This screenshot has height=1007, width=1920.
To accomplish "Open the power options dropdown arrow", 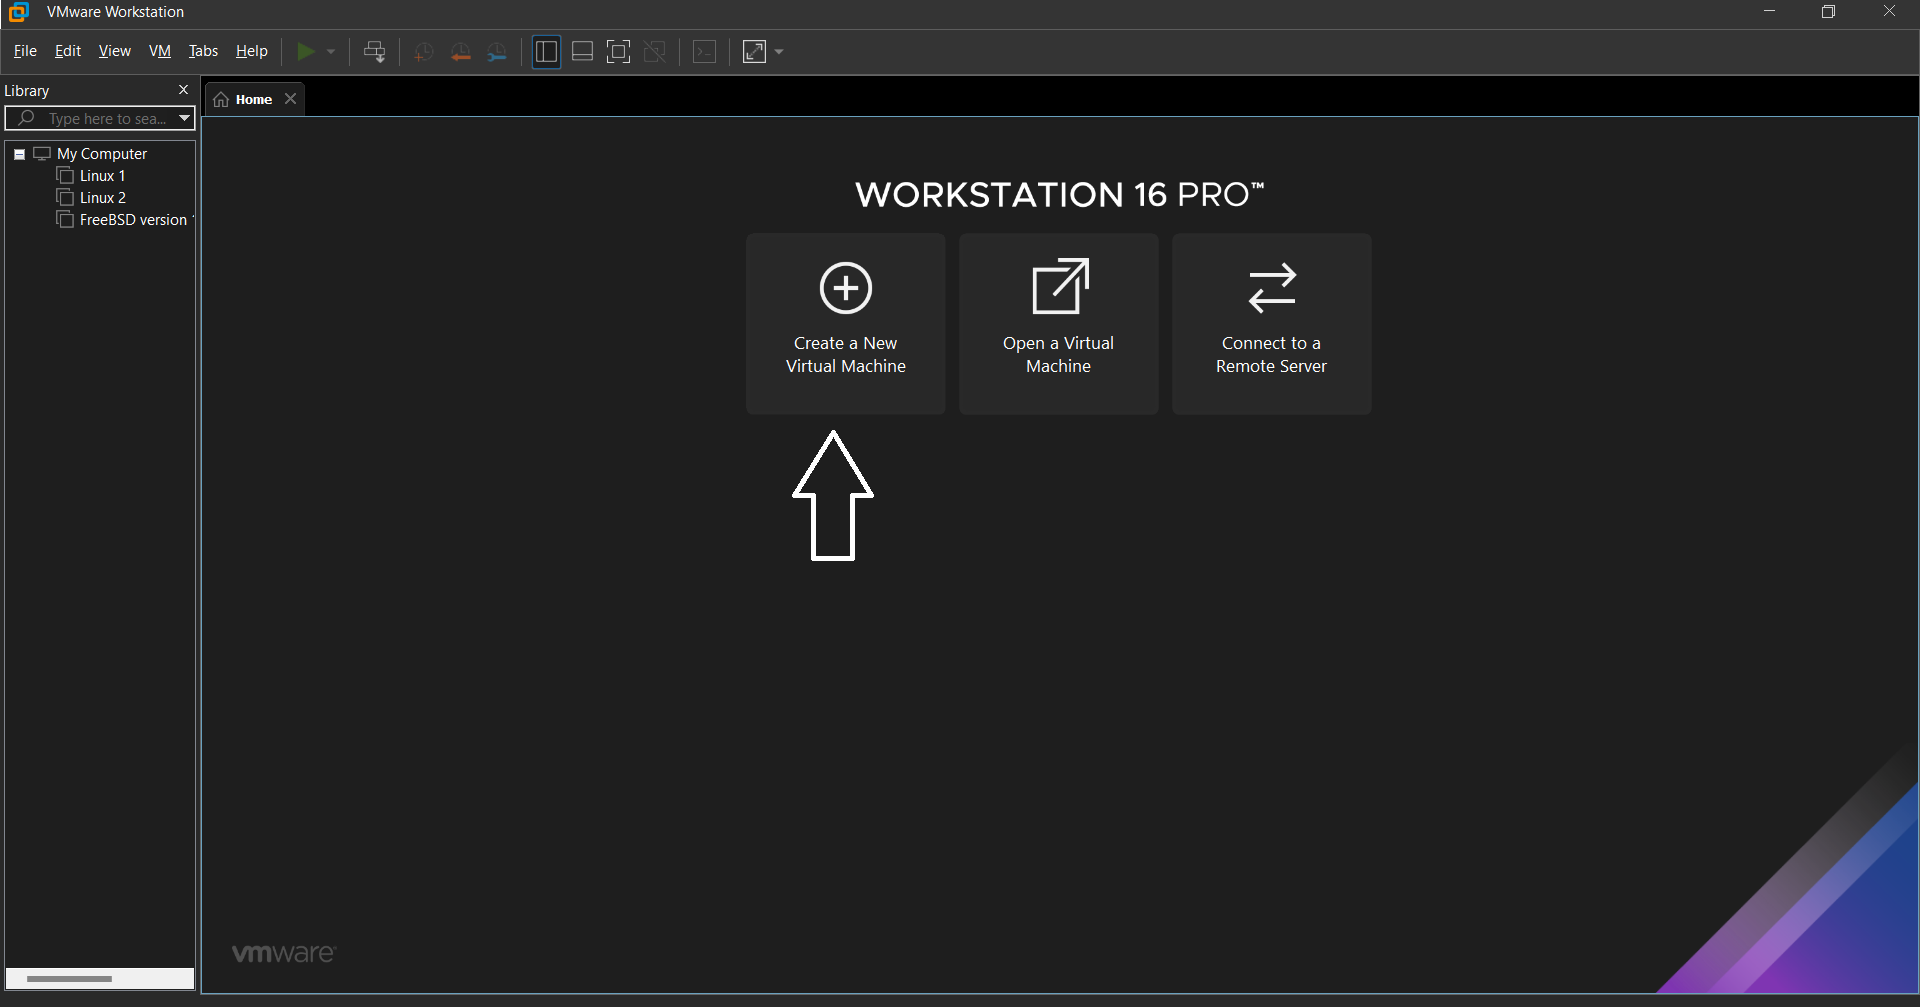I will [331, 52].
